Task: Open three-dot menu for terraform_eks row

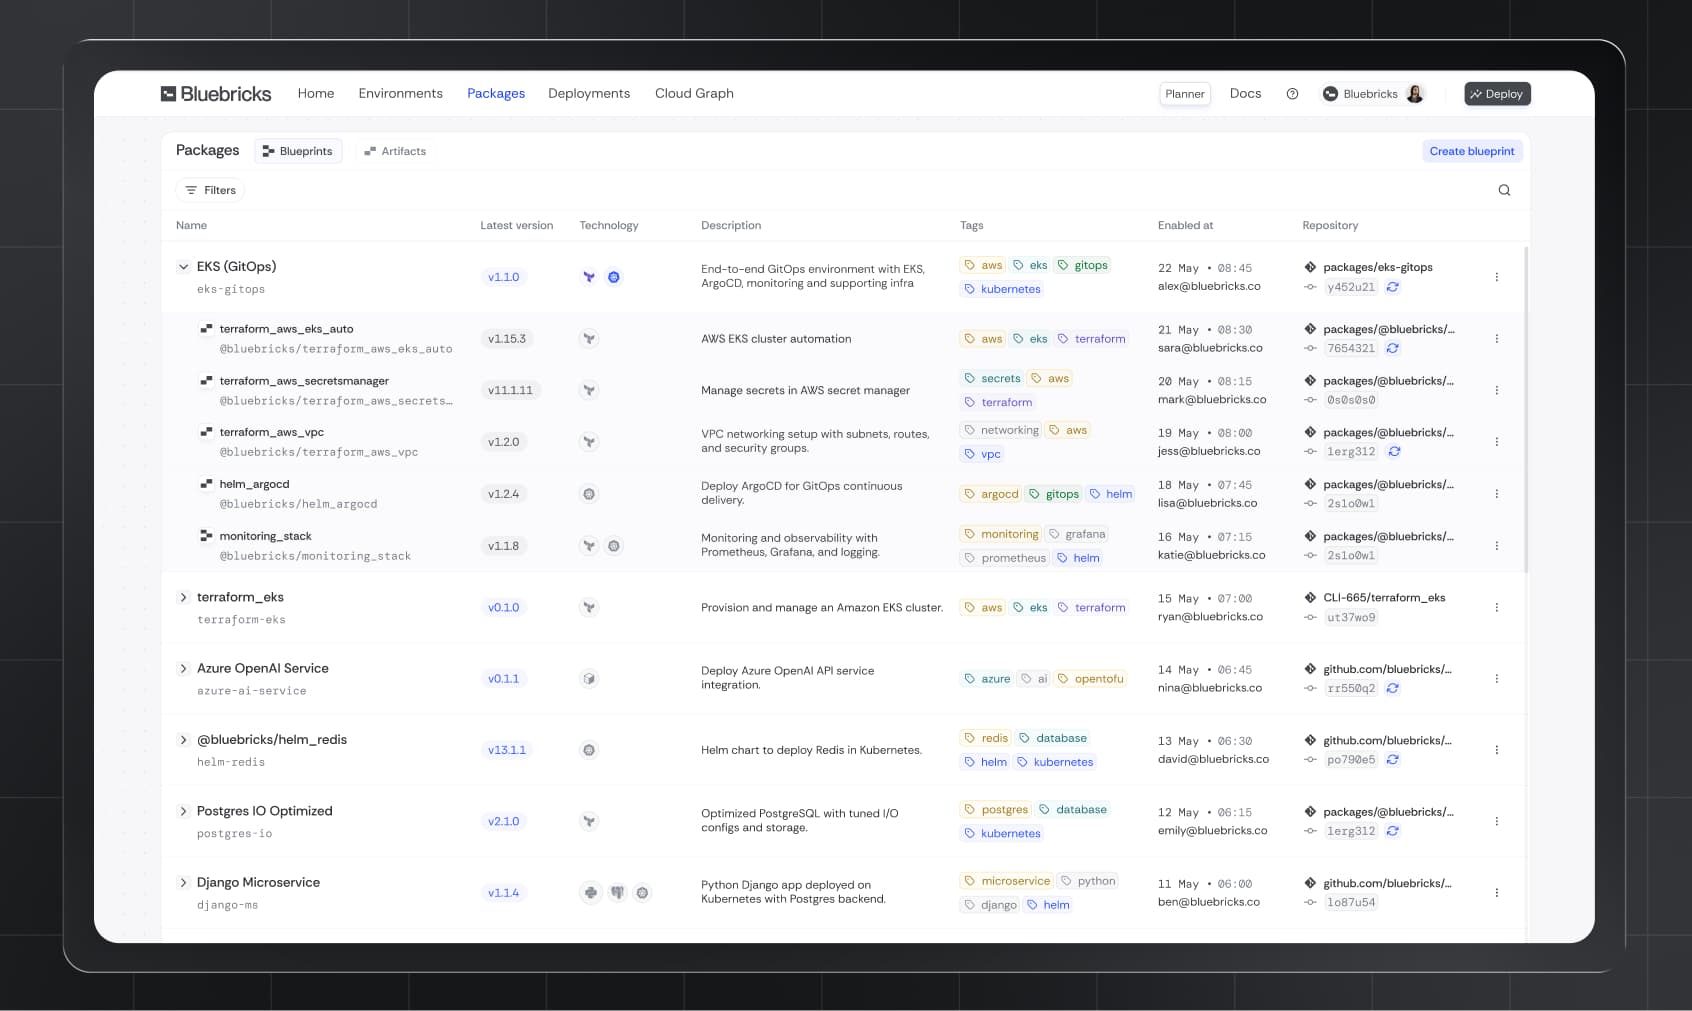Action: (1496, 607)
